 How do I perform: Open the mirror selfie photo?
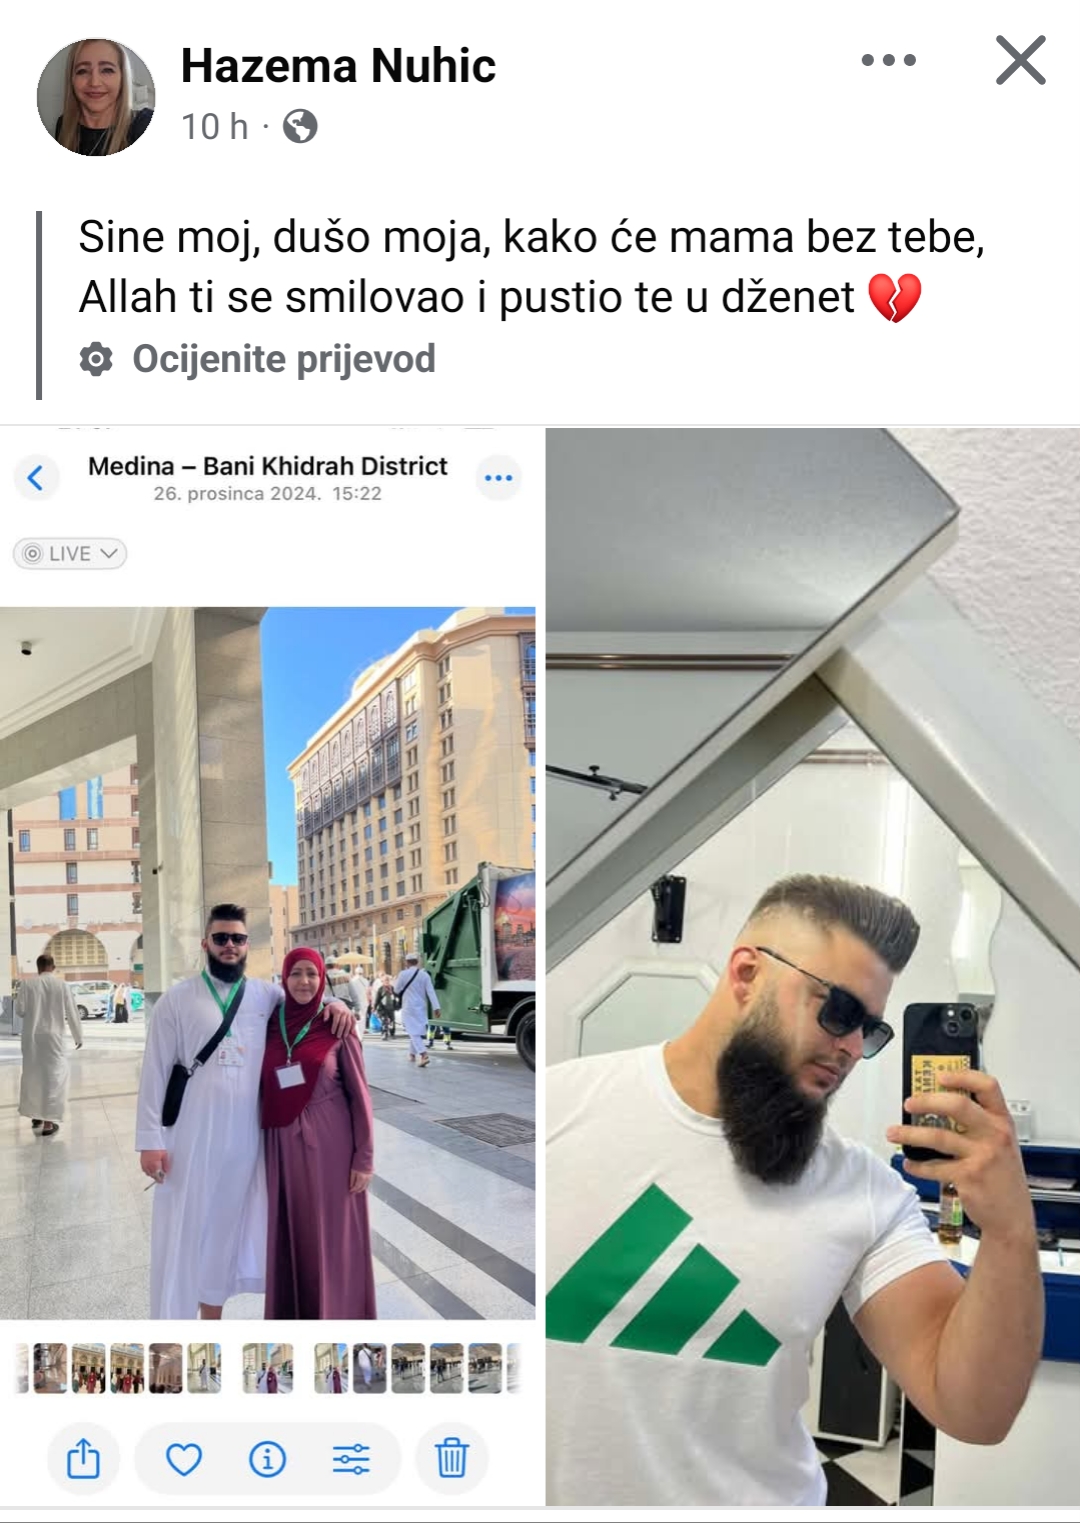[x=812, y=967]
